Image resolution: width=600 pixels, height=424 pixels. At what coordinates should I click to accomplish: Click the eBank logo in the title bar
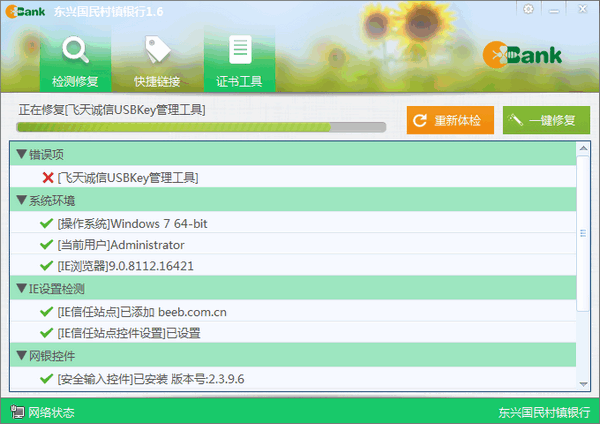pos(25,11)
